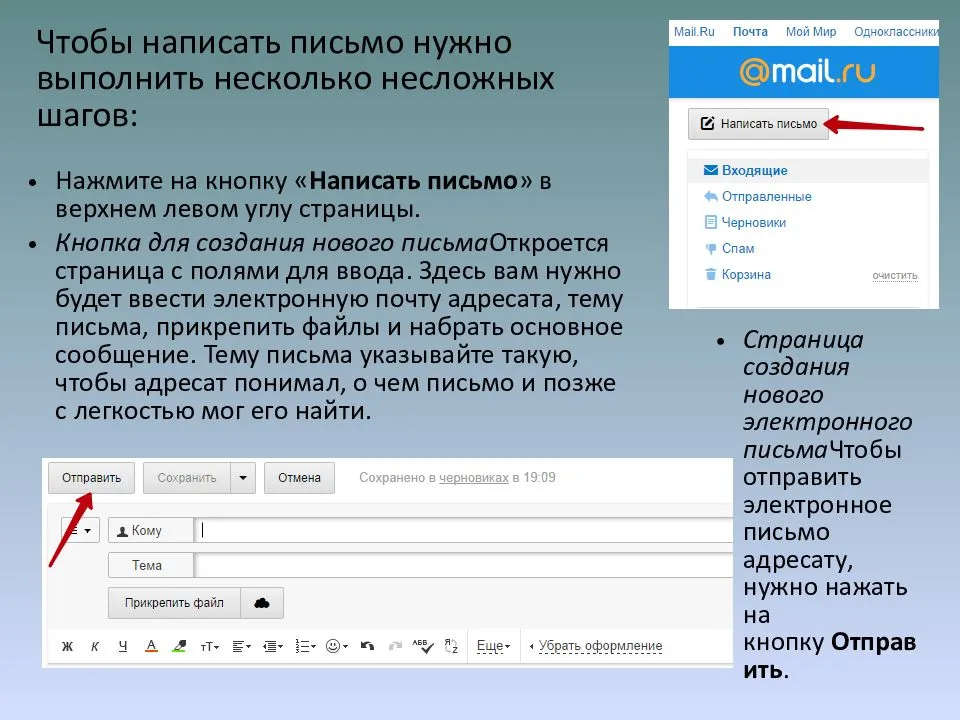Redo the last action

(x=396, y=646)
